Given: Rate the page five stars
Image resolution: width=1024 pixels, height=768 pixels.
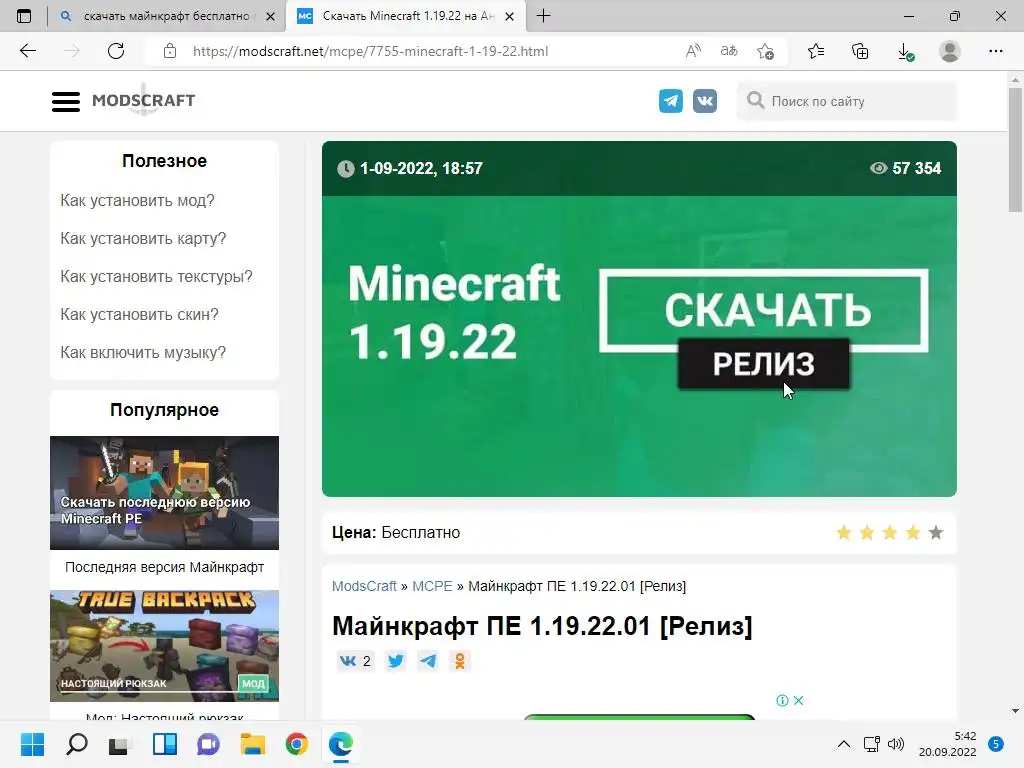Looking at the screenshot, I should [x=936, y=533].
